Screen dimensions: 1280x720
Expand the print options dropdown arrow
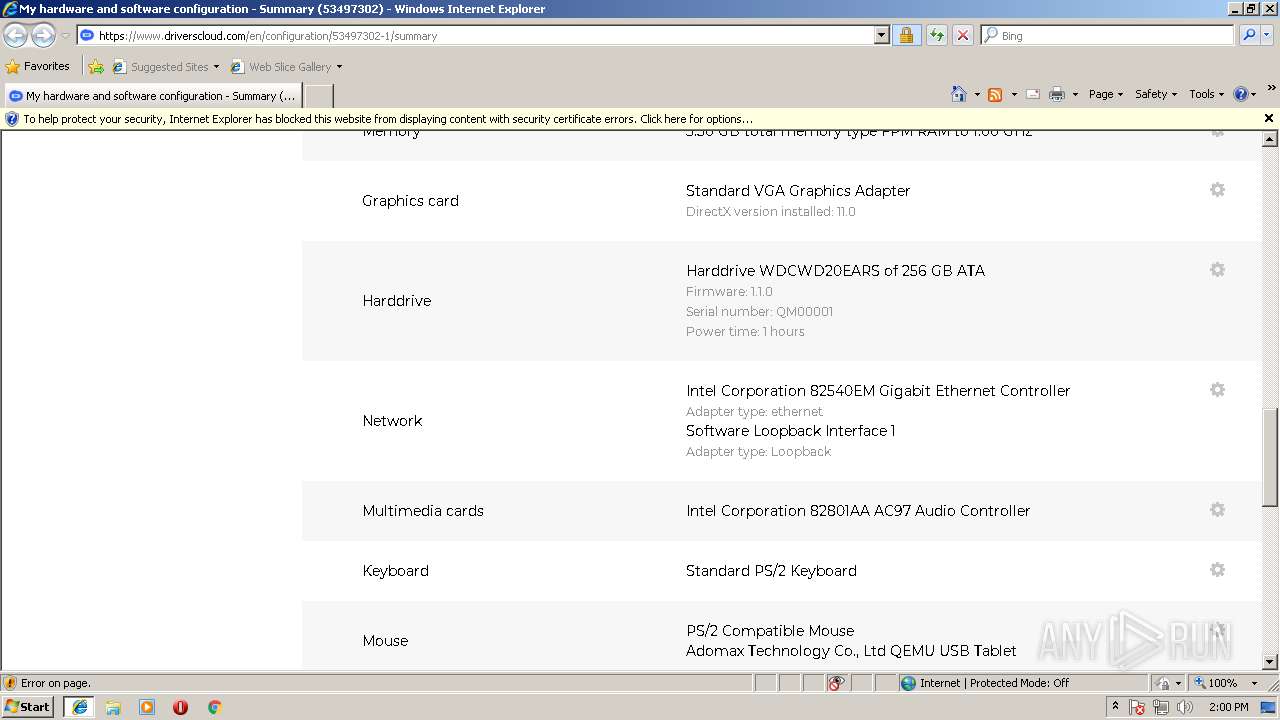point(1075,94)
